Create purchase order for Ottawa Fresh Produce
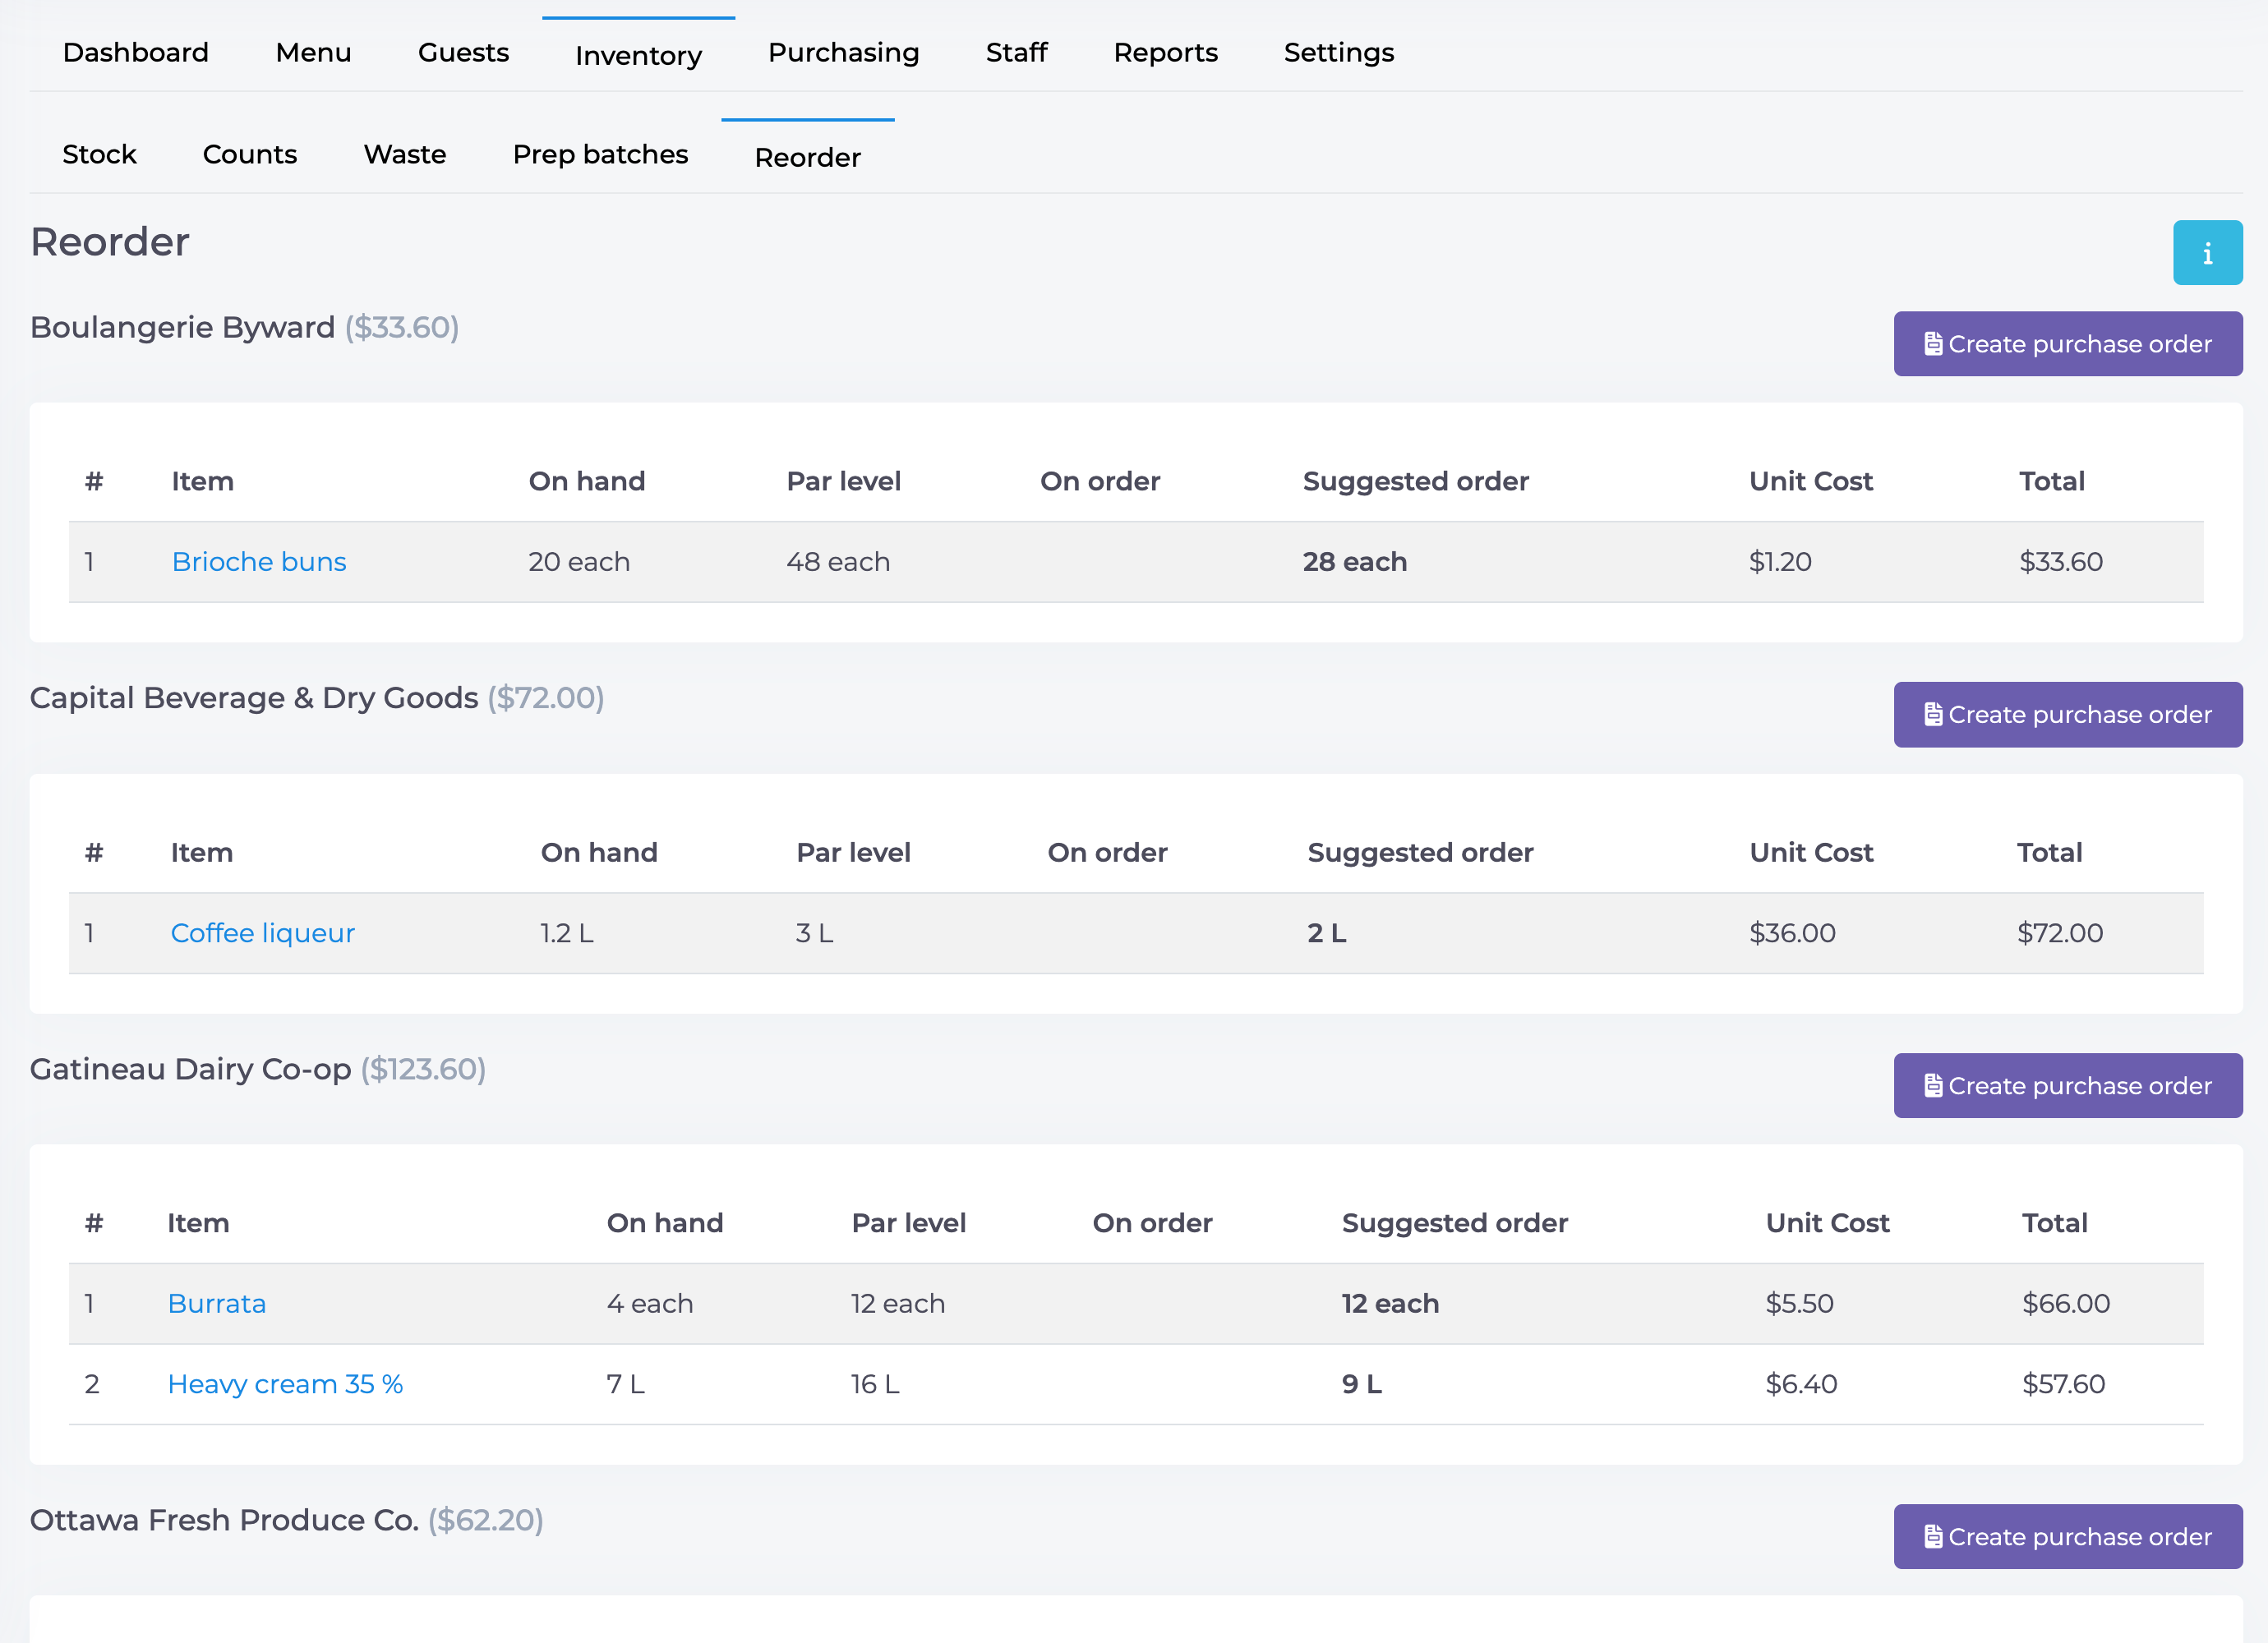 2067,1537
